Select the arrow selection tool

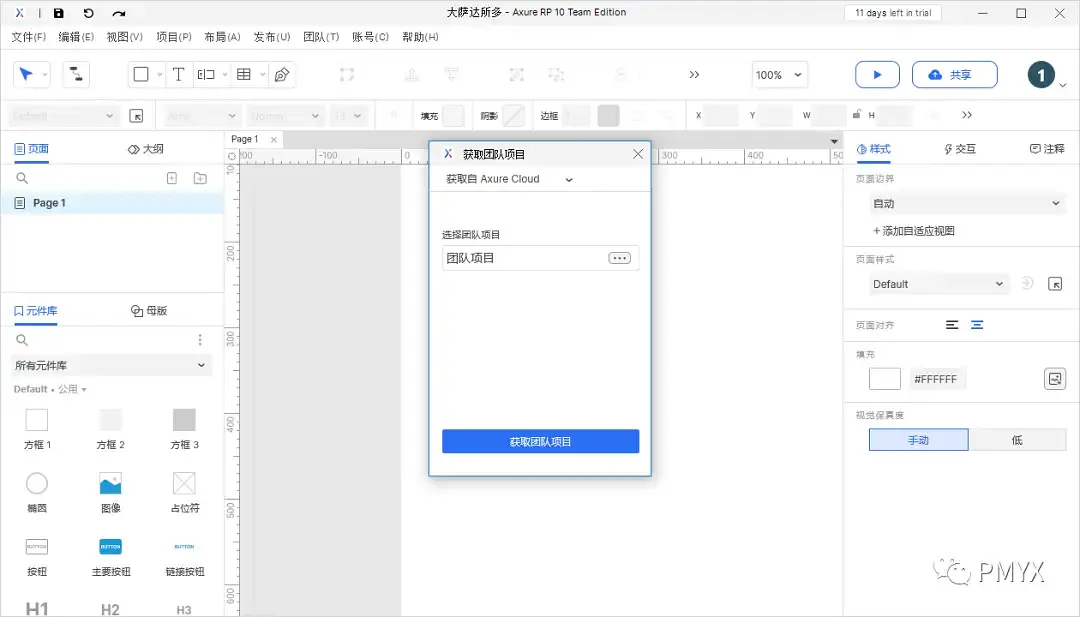(27, 74)
